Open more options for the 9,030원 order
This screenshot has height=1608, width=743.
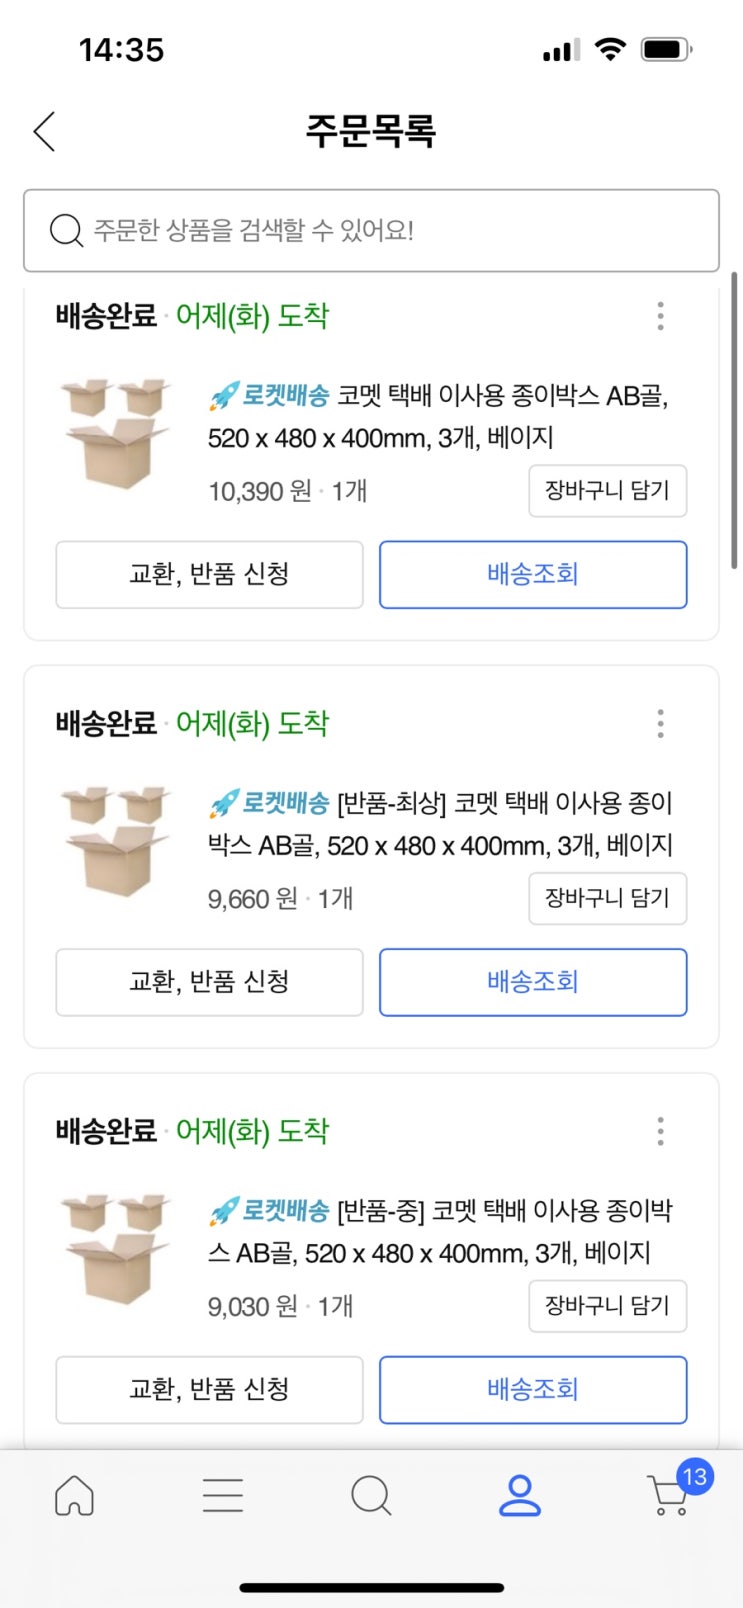[x=660, y=1131]
